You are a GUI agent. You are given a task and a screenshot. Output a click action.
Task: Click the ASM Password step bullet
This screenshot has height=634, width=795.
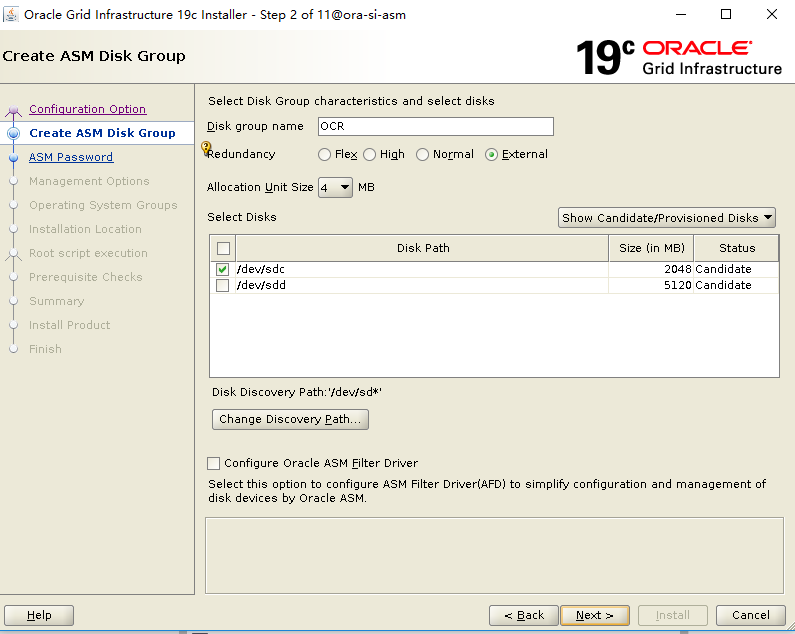pos(14,158)
